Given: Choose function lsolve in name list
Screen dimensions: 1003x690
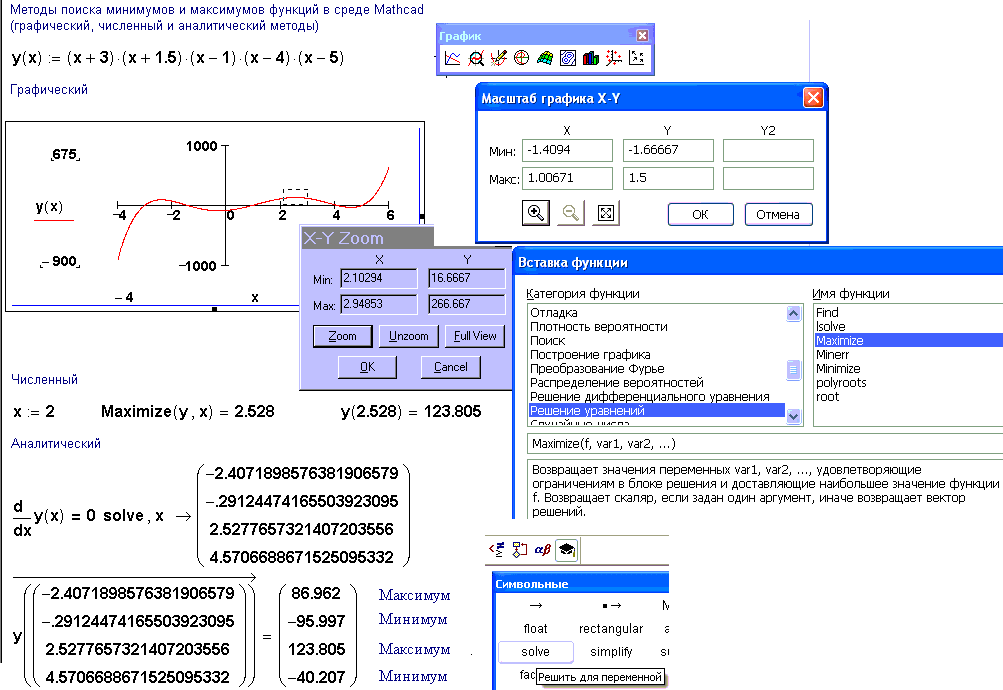Looking at the screenshot, I should tap(908, 327).
